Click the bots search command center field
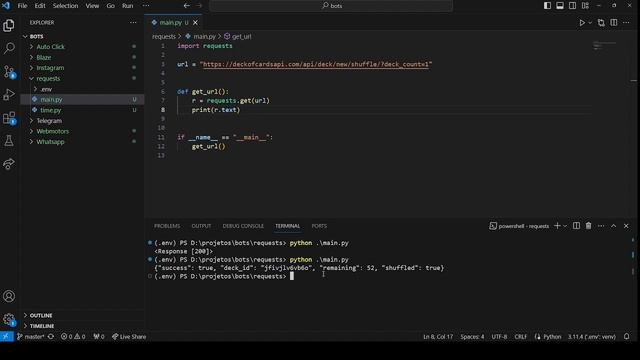The width and height of the screenshot is (640, 360). tap(331, 6)
